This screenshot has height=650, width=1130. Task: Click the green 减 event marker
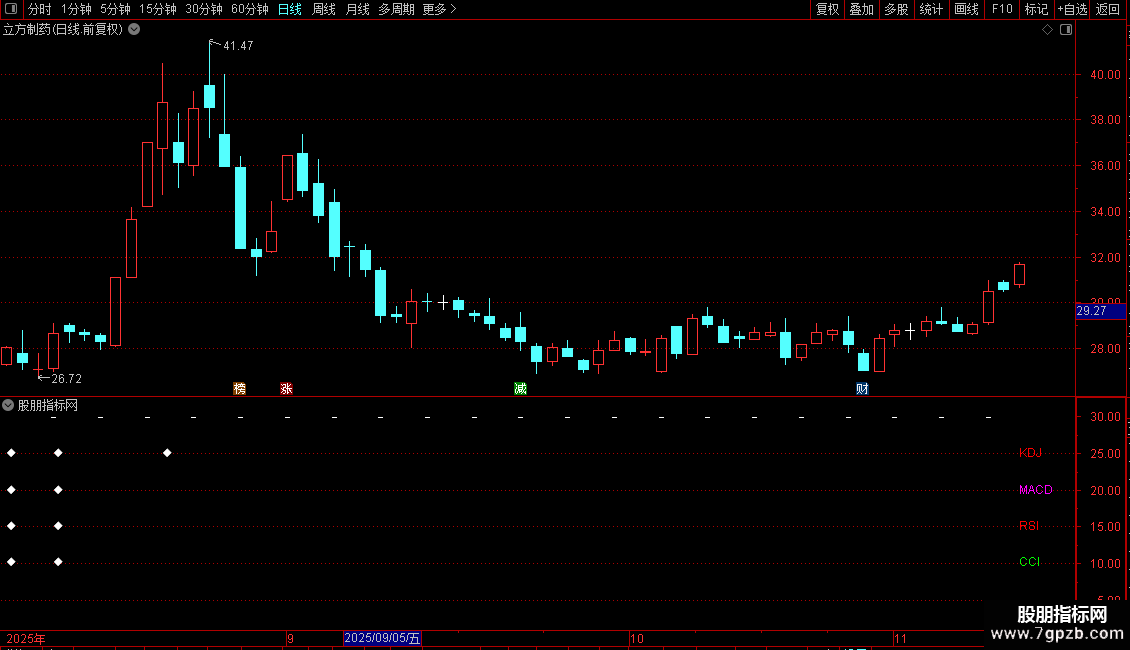click(x=520, y=388)
